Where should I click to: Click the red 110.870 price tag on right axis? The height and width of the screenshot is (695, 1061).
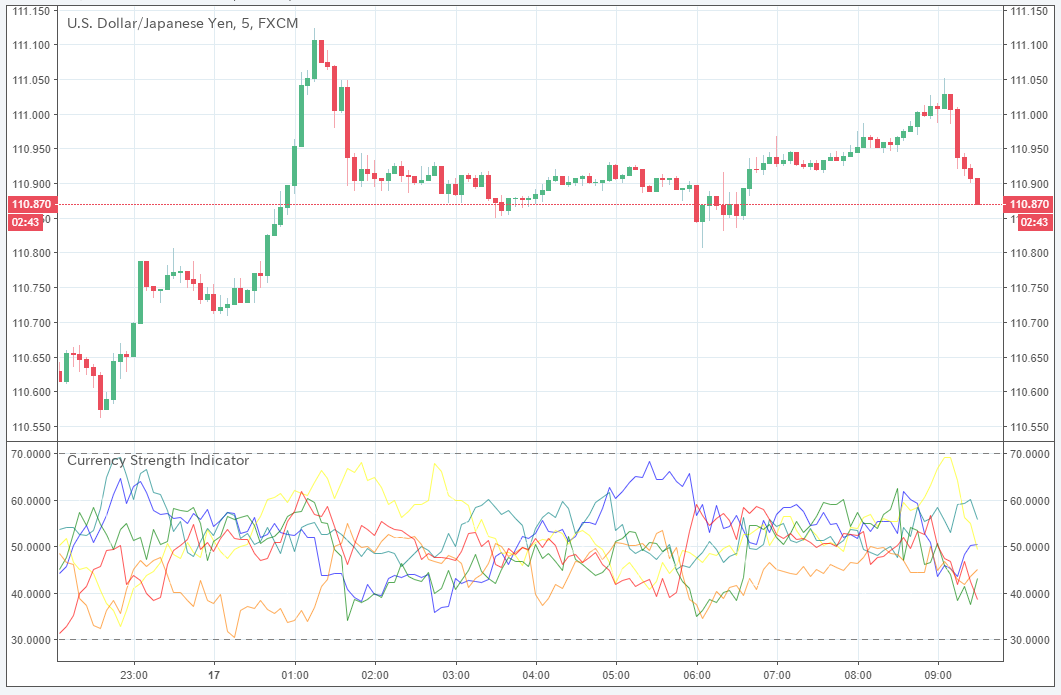coord(1029,204)
